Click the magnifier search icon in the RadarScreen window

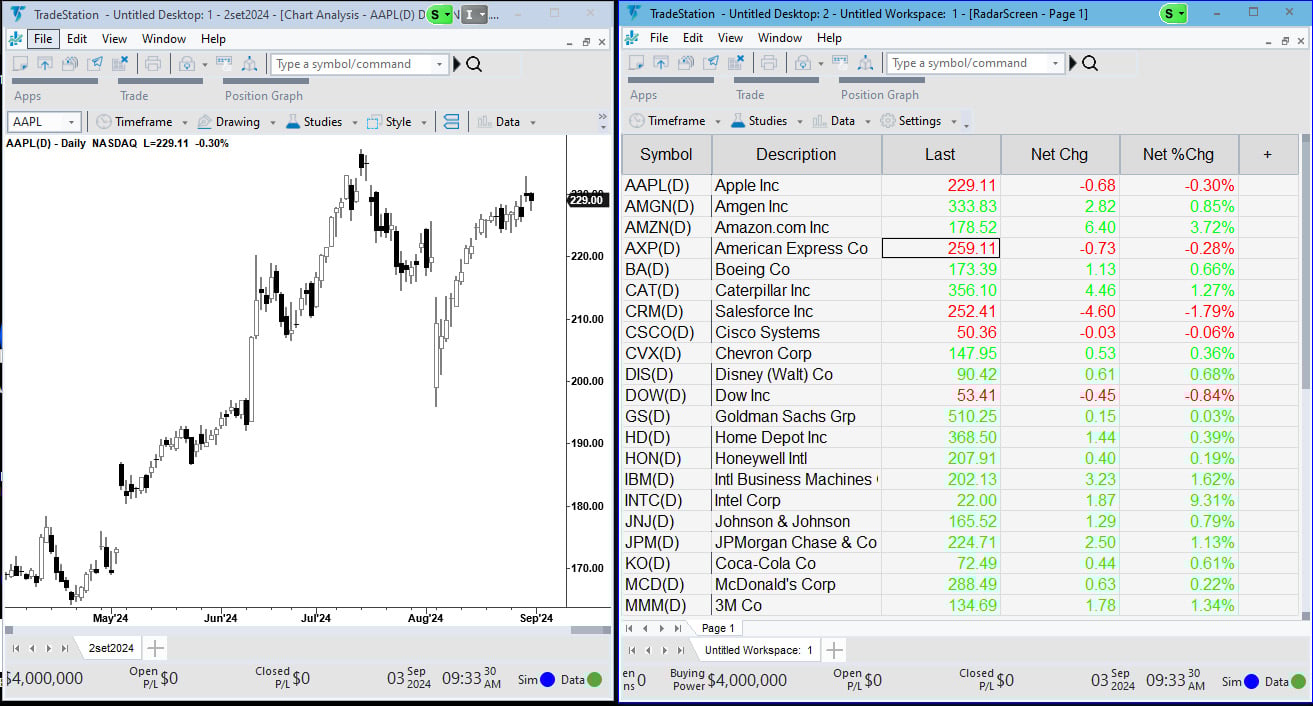coord(1090,63)
